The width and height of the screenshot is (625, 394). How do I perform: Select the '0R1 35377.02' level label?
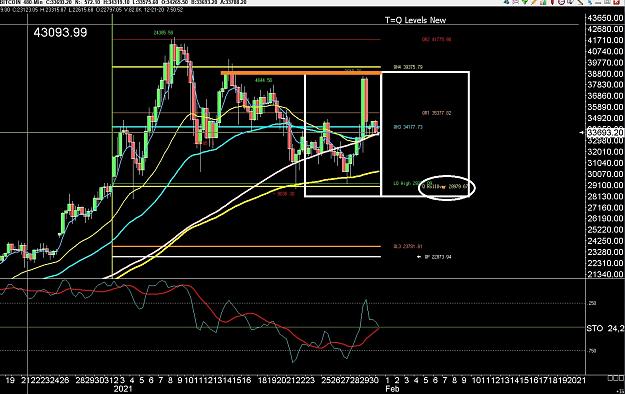[436, 113]
